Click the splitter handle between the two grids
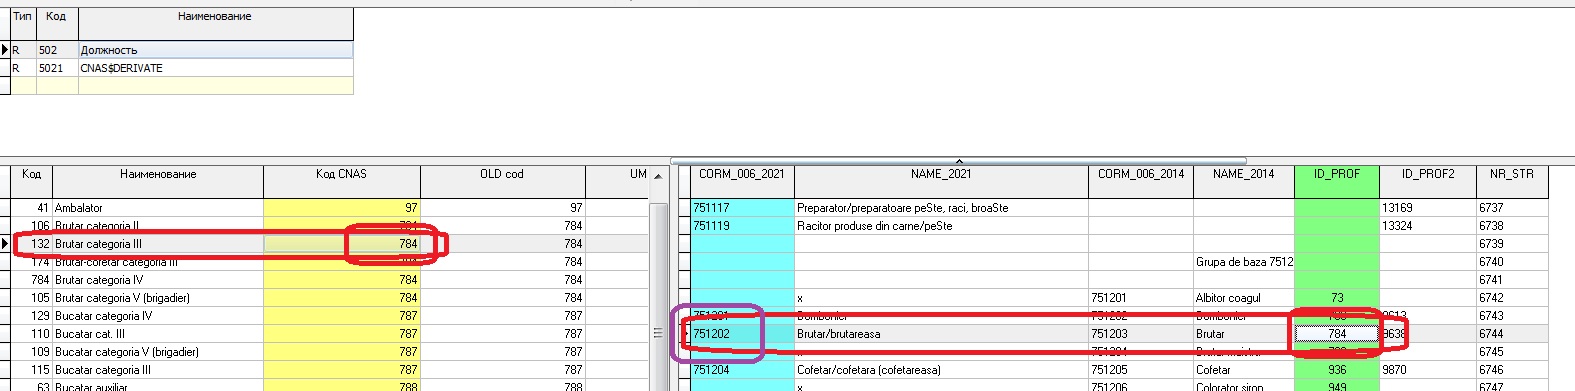 point(658,333)
